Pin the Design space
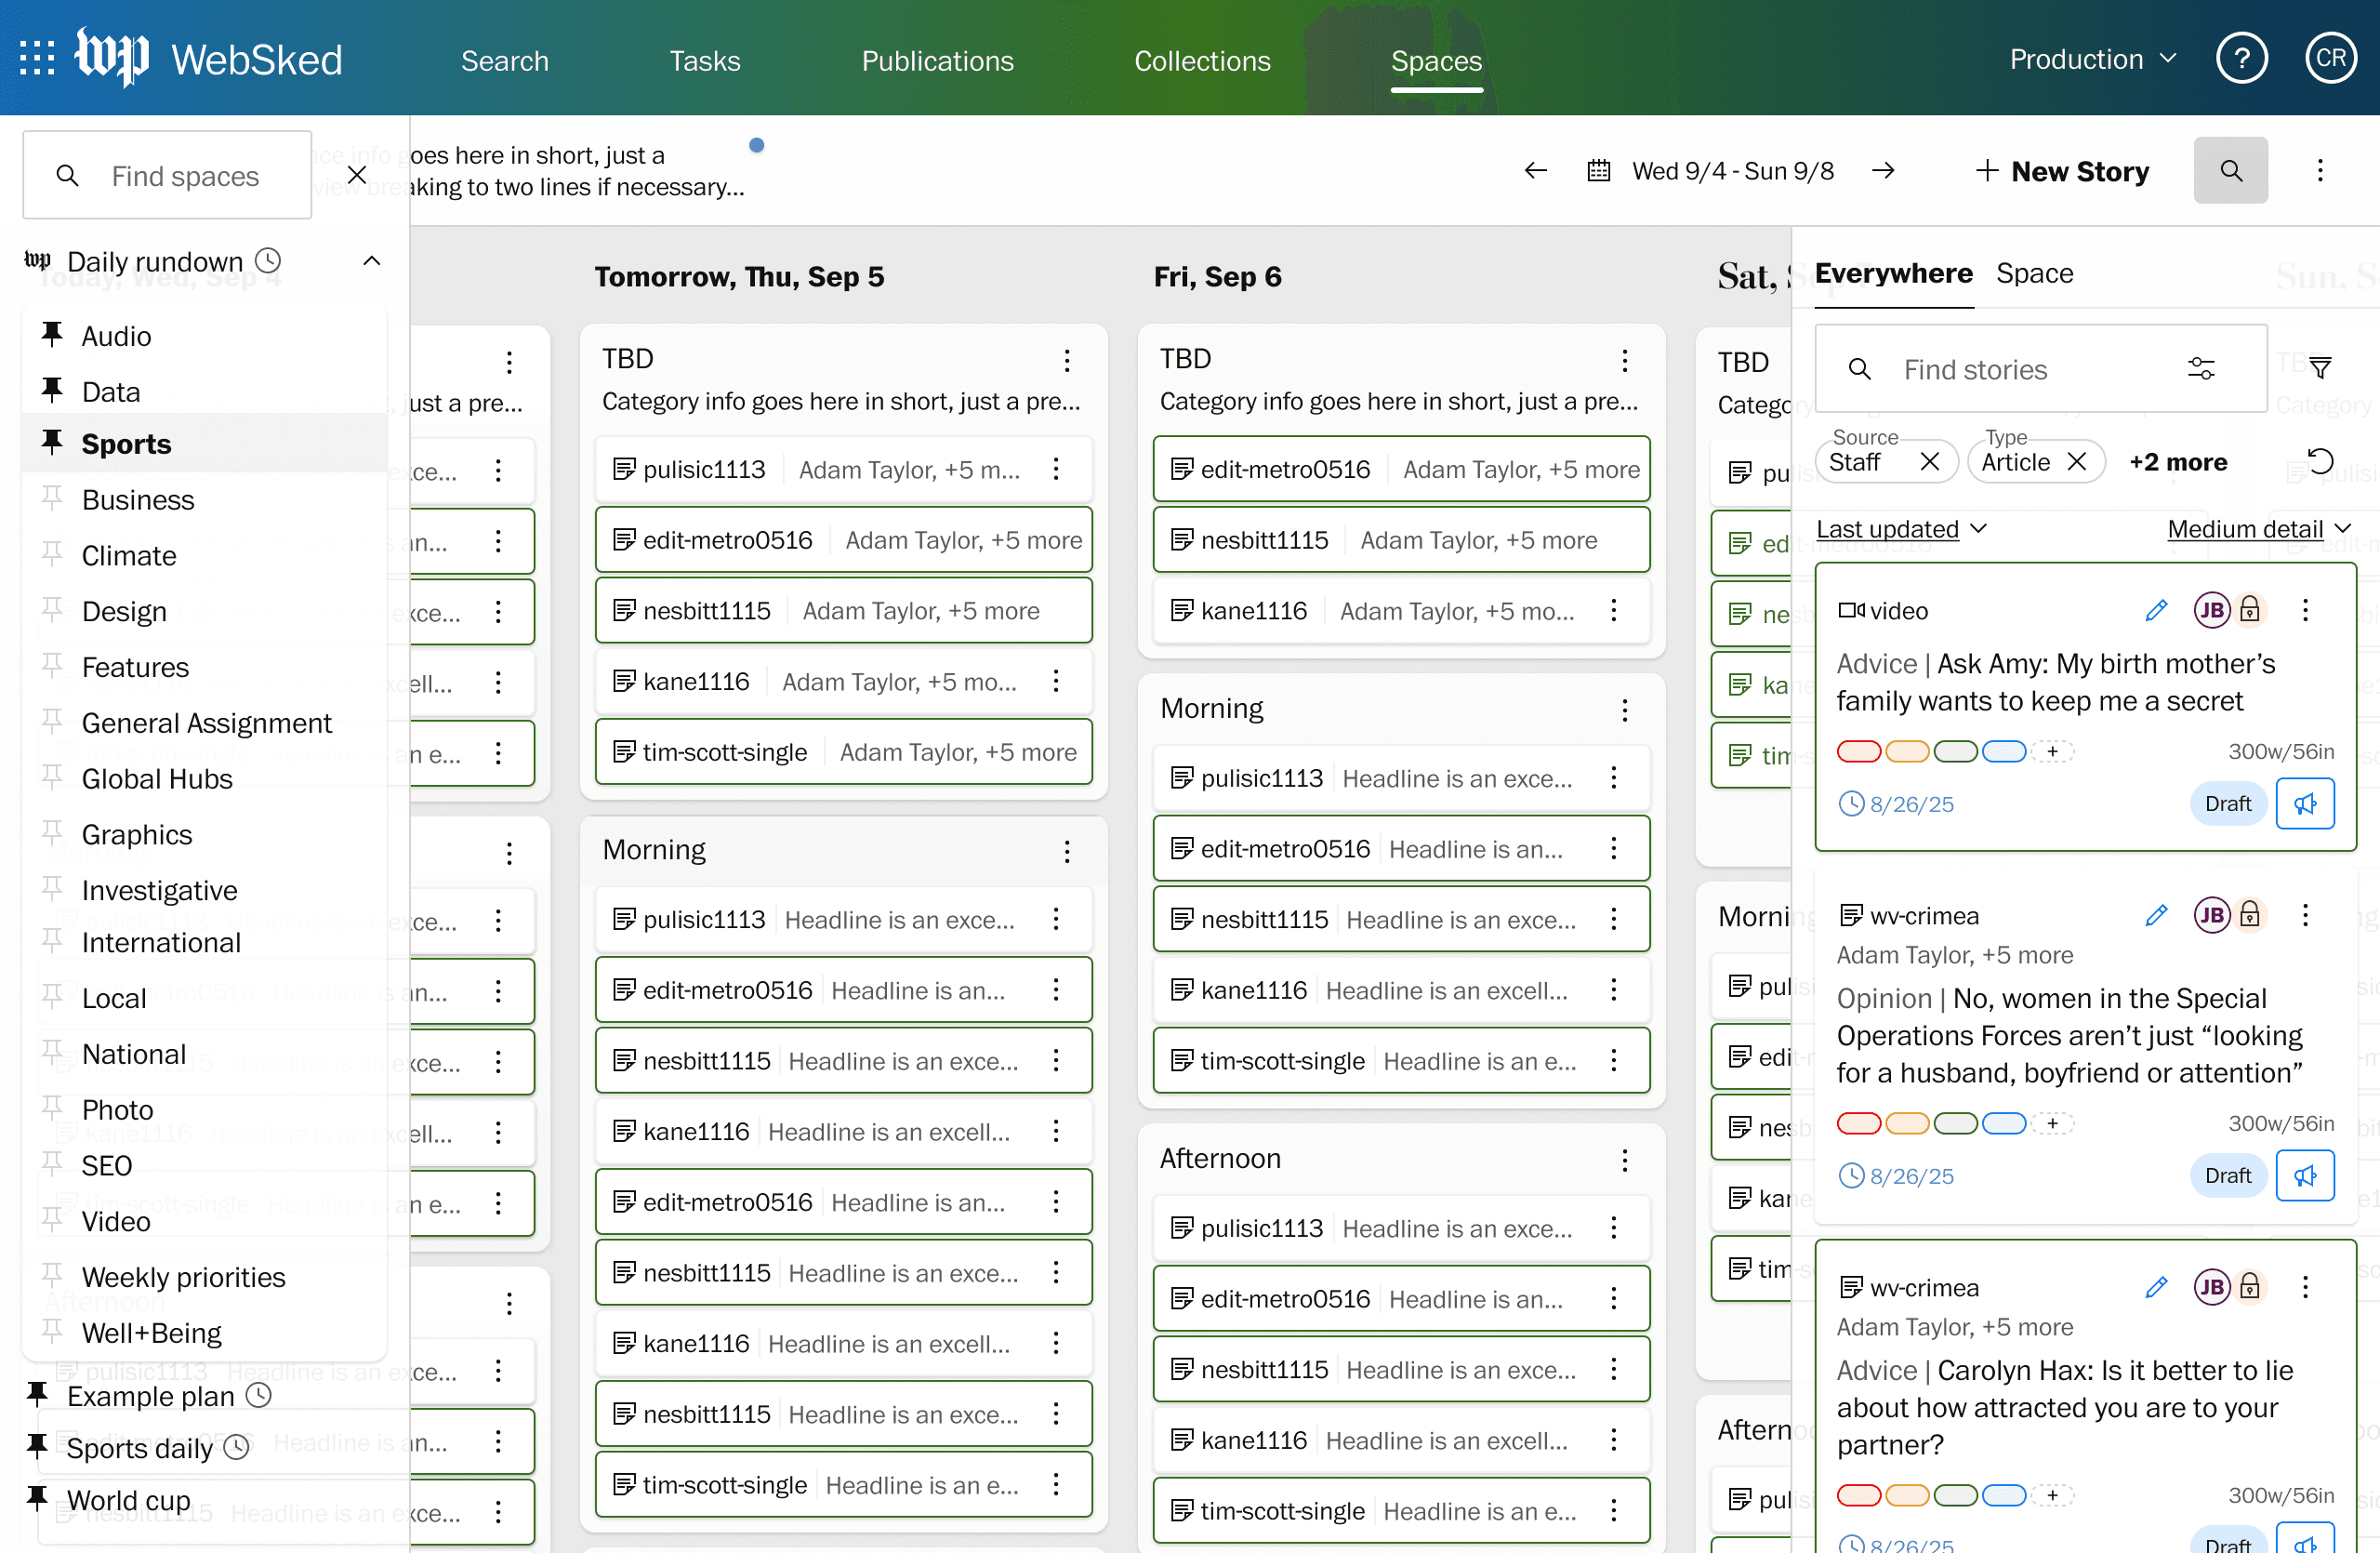The width and height of the screenshot is (2380, 1553). 52,610
